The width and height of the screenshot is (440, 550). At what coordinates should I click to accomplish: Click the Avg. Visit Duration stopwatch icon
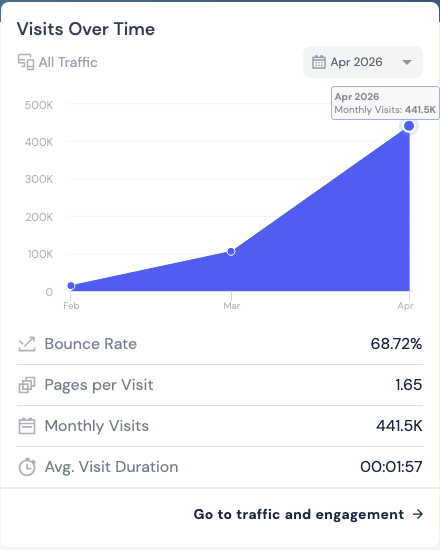pos(27,467)
